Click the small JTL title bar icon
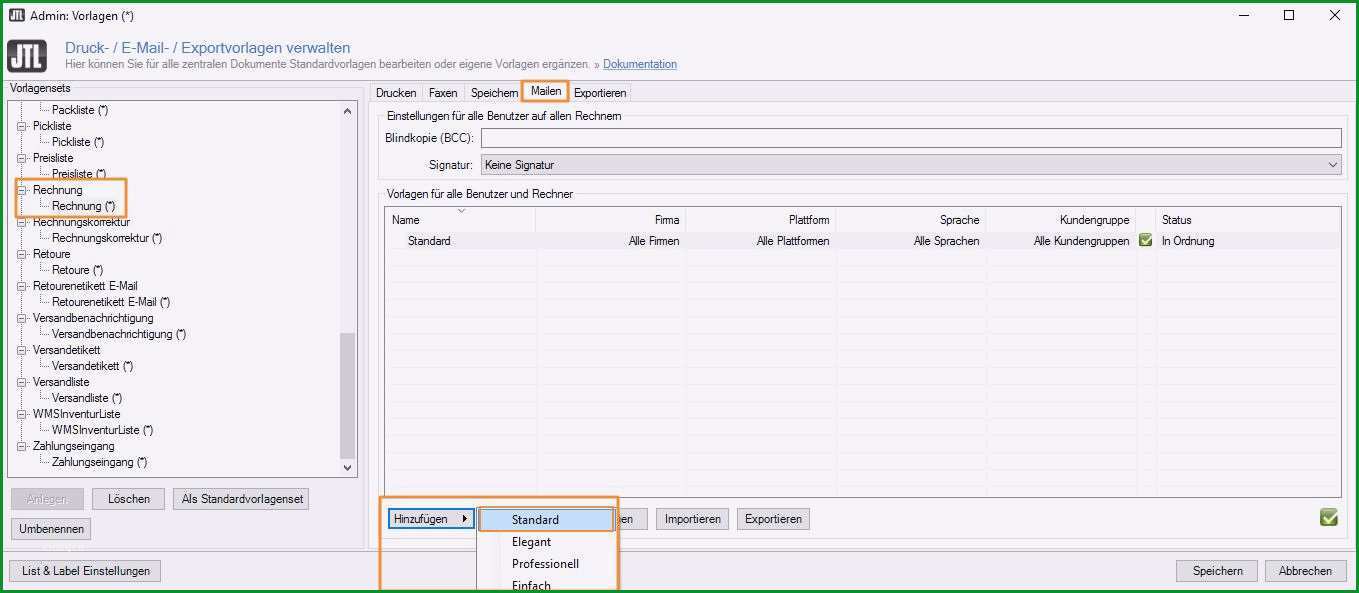 coord(16,15)
